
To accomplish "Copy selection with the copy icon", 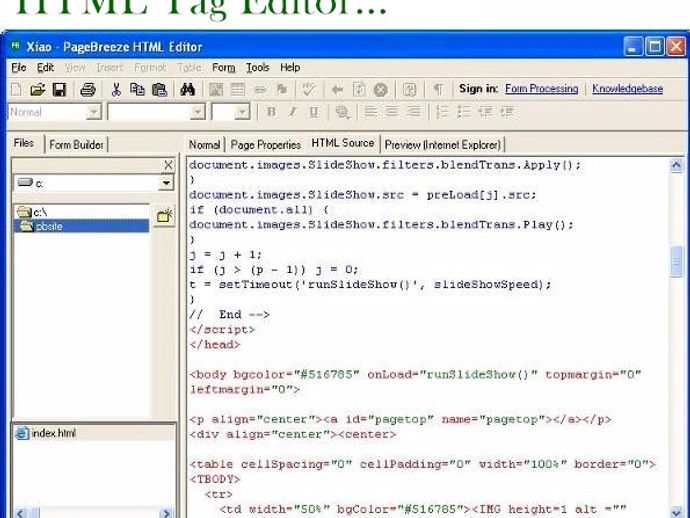I will (137, 90).
